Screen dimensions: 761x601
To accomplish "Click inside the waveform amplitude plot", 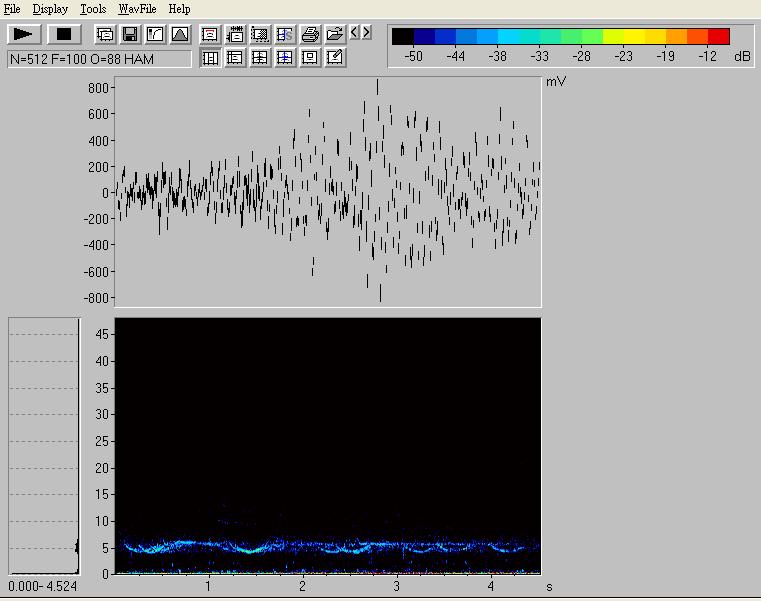I will coord(328,192).
